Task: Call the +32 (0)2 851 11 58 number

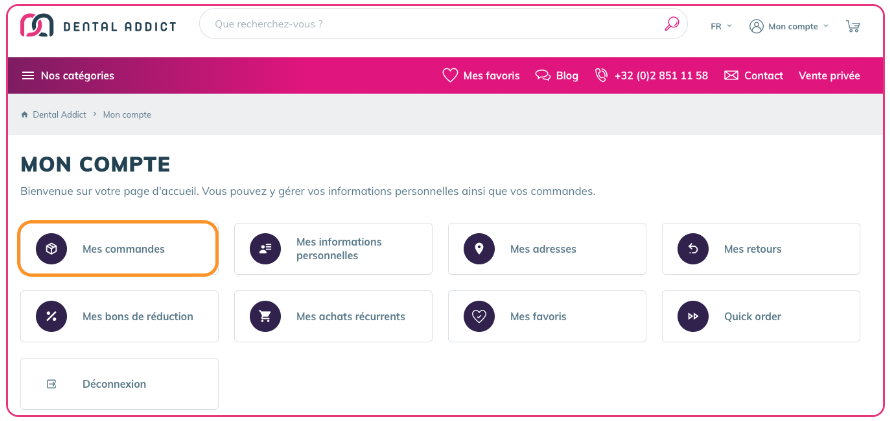Action: 651,76
